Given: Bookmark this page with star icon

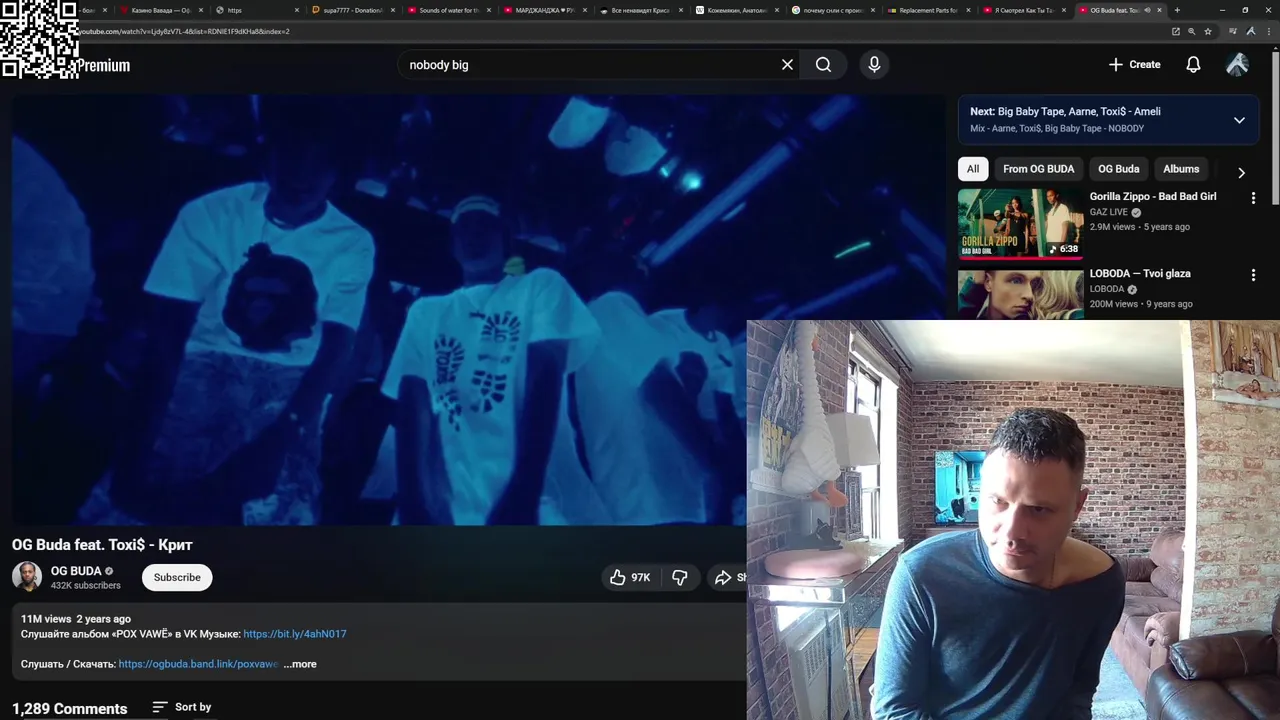Looking at the screenshot, I should click(x=1208, y=31).
